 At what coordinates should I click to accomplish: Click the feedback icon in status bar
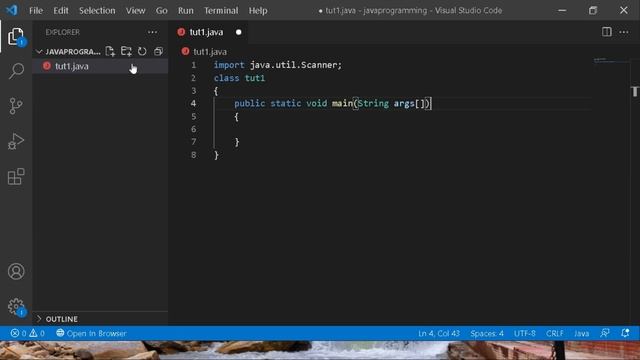click(605, 333)
